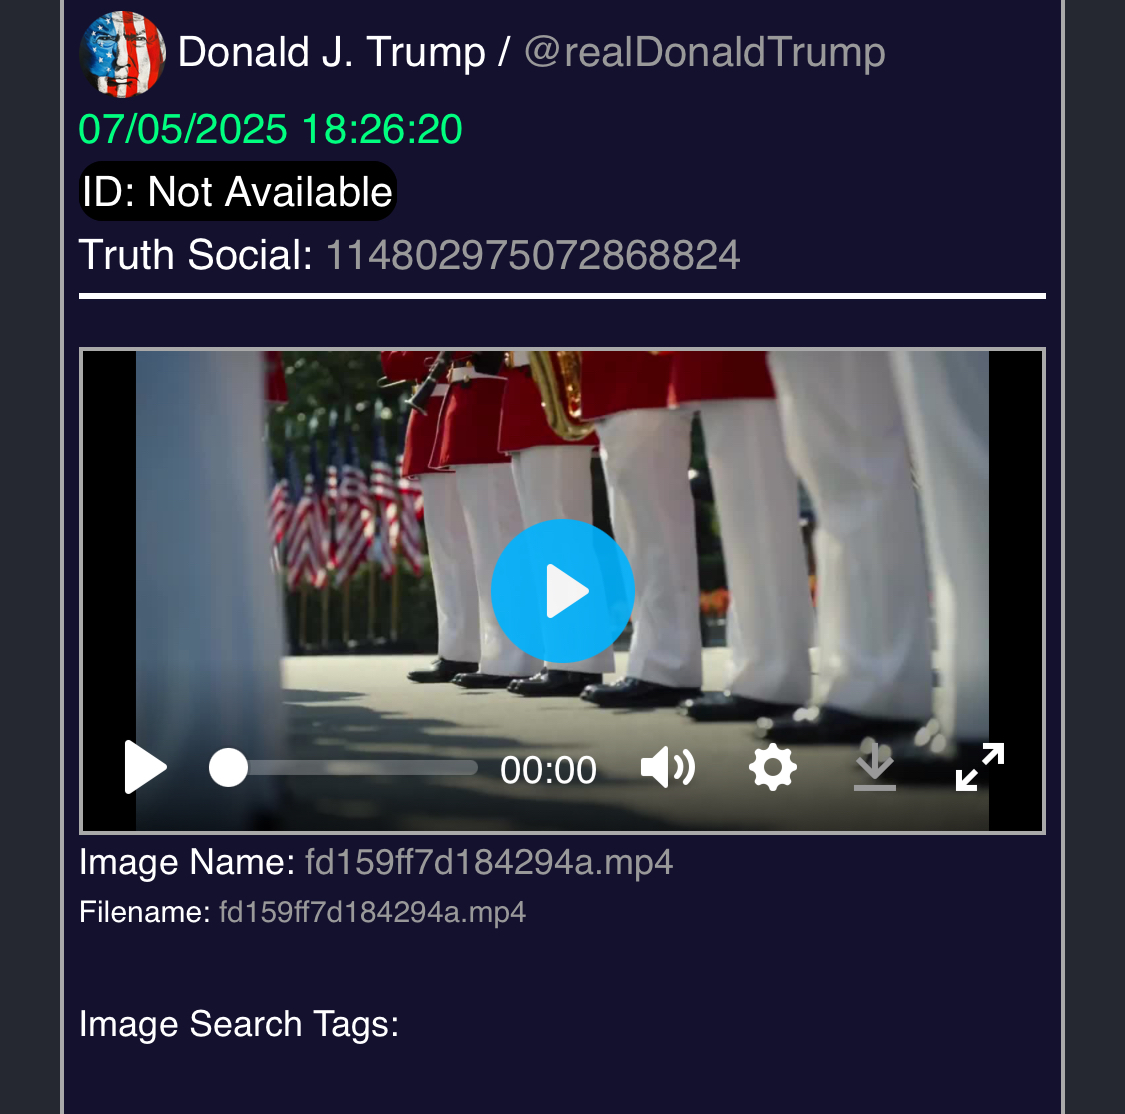Image resolution: width=1125 pixels, height=1114 pixels.
Task: Click the 00:00 video time display
Action: [548, 770]
